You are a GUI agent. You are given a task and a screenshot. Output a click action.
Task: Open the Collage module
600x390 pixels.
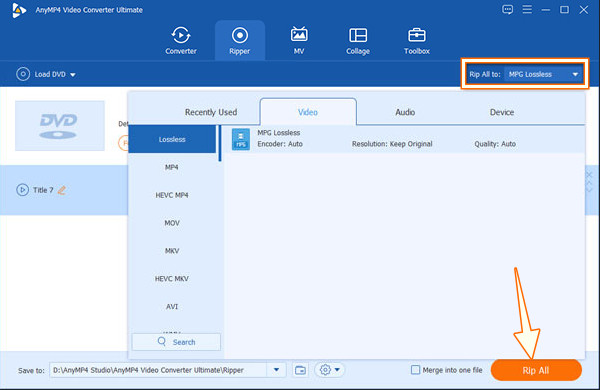358,41
